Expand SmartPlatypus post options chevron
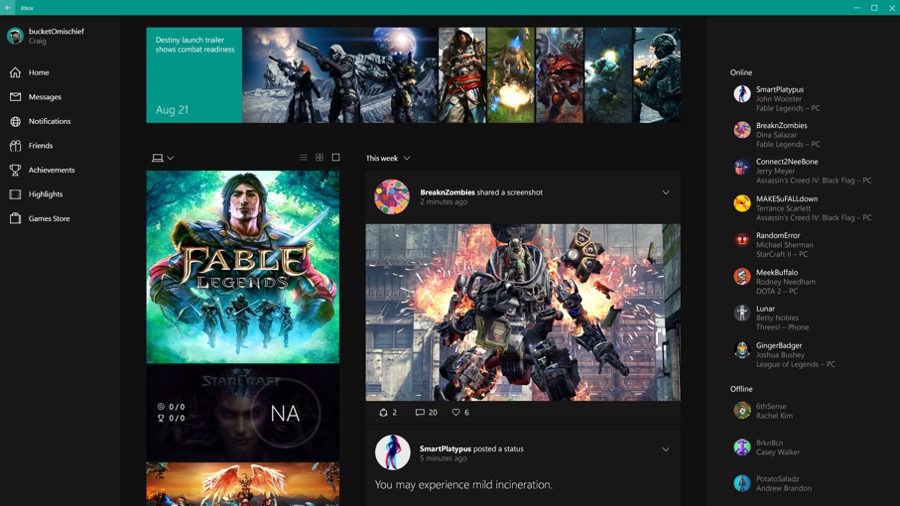The image size is (900, 506). [666, 449]
